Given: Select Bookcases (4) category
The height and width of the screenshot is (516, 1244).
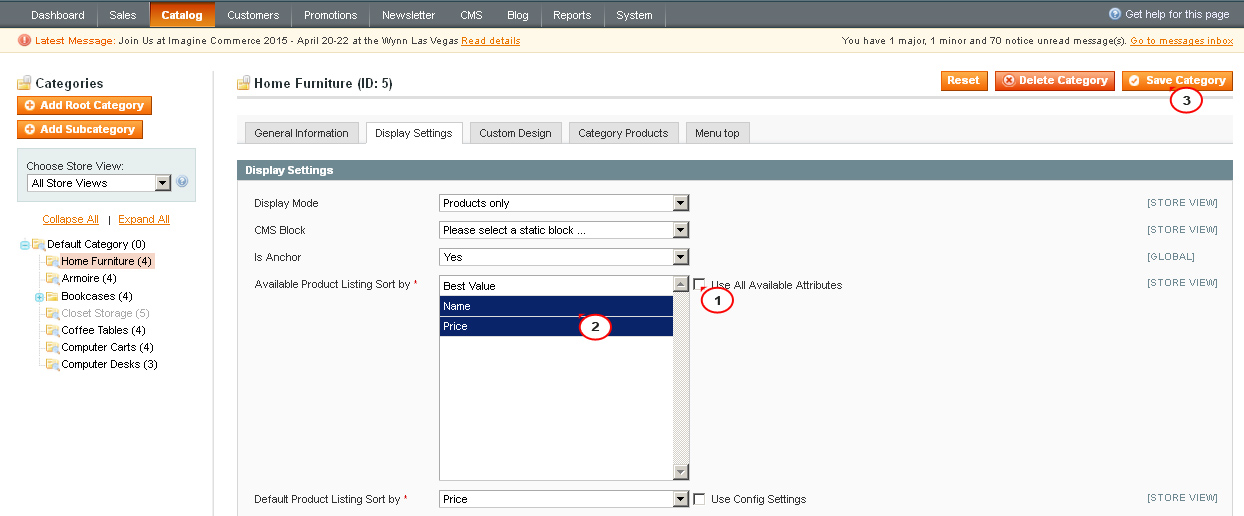Looking at the screenshot, I should click(97, 296).
